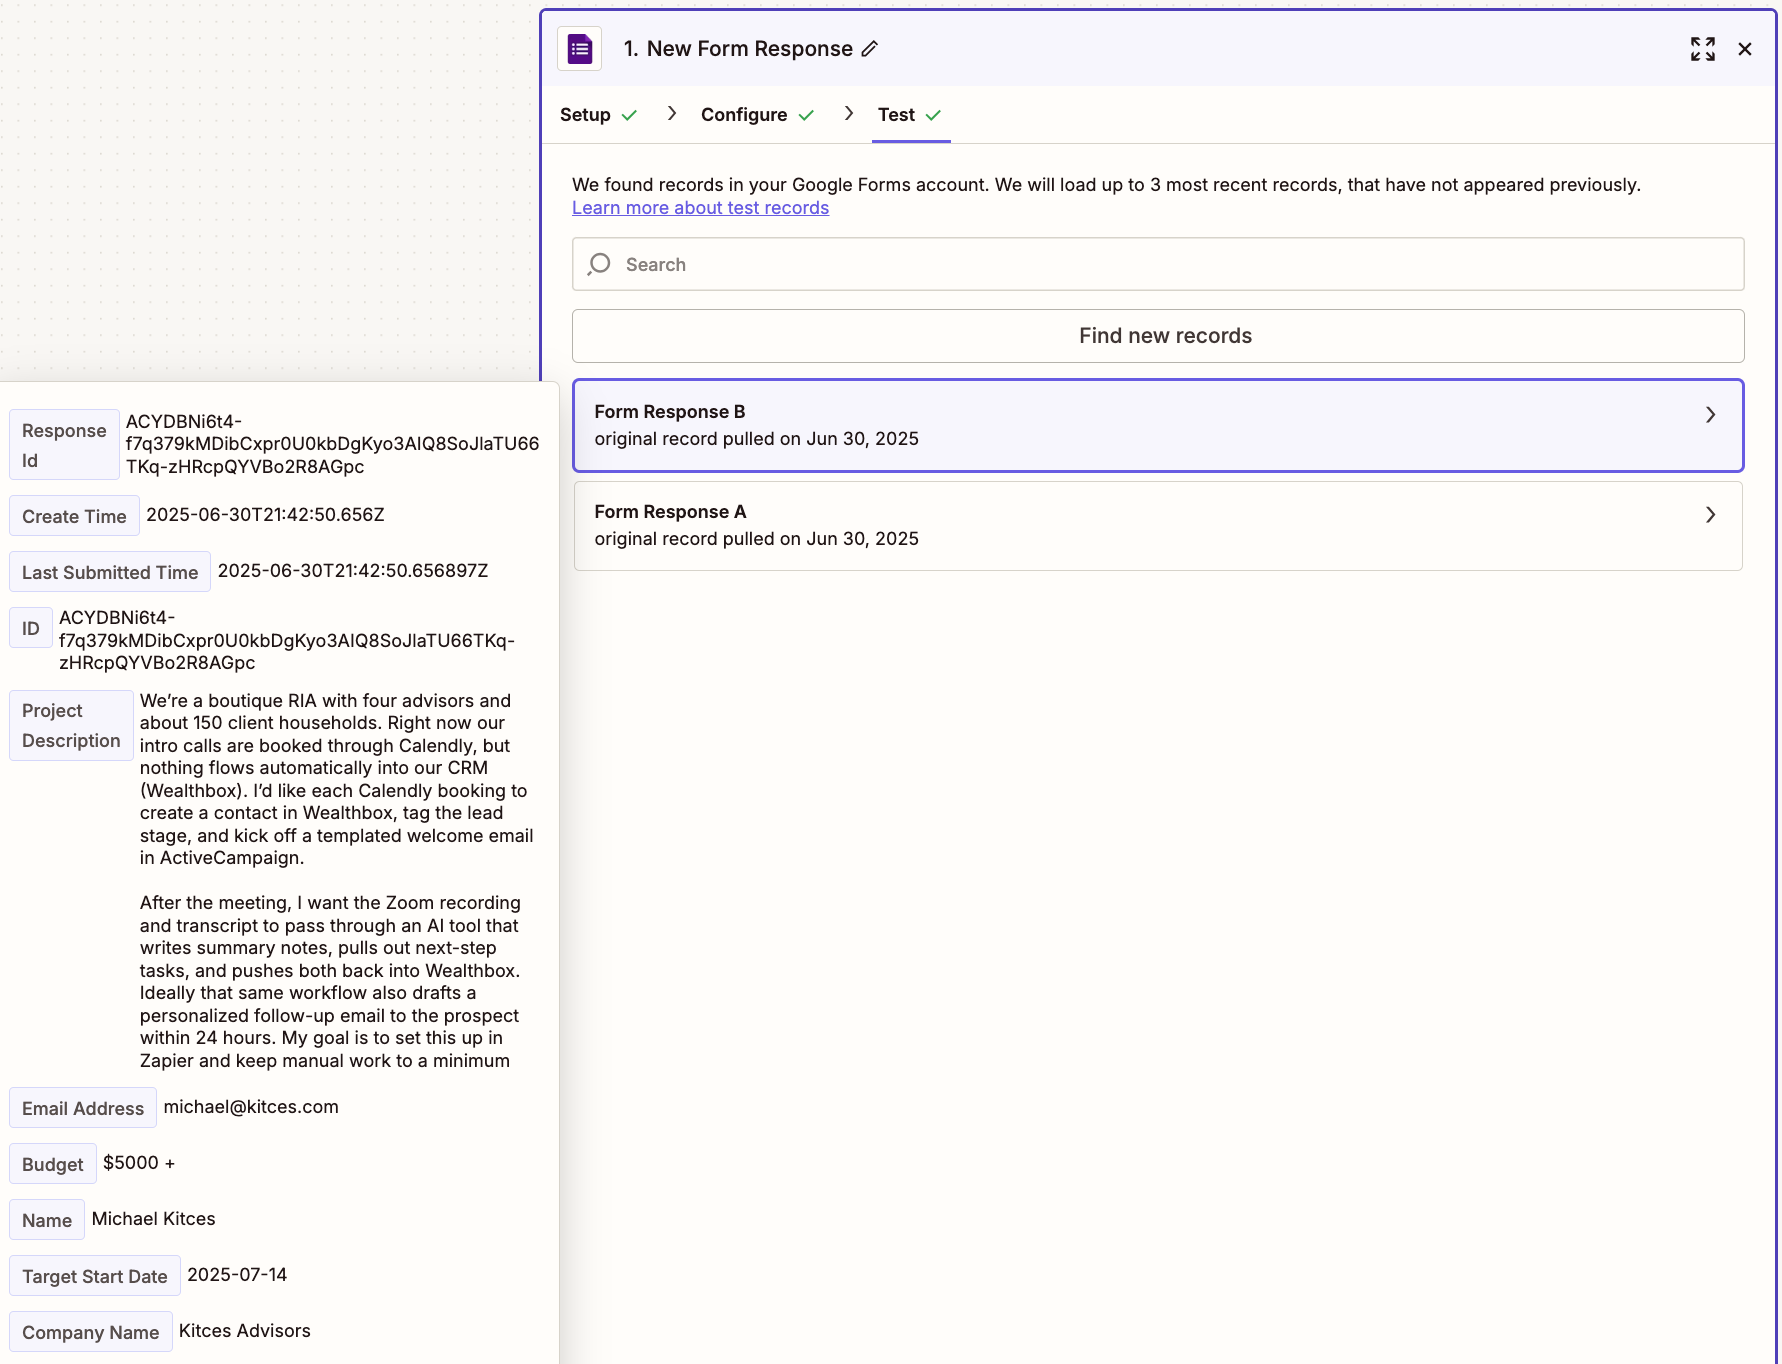Viewport: 1782px width, 1364px height.
Task: Edit step name with pencil icon
Action: (x=870, y=49)
